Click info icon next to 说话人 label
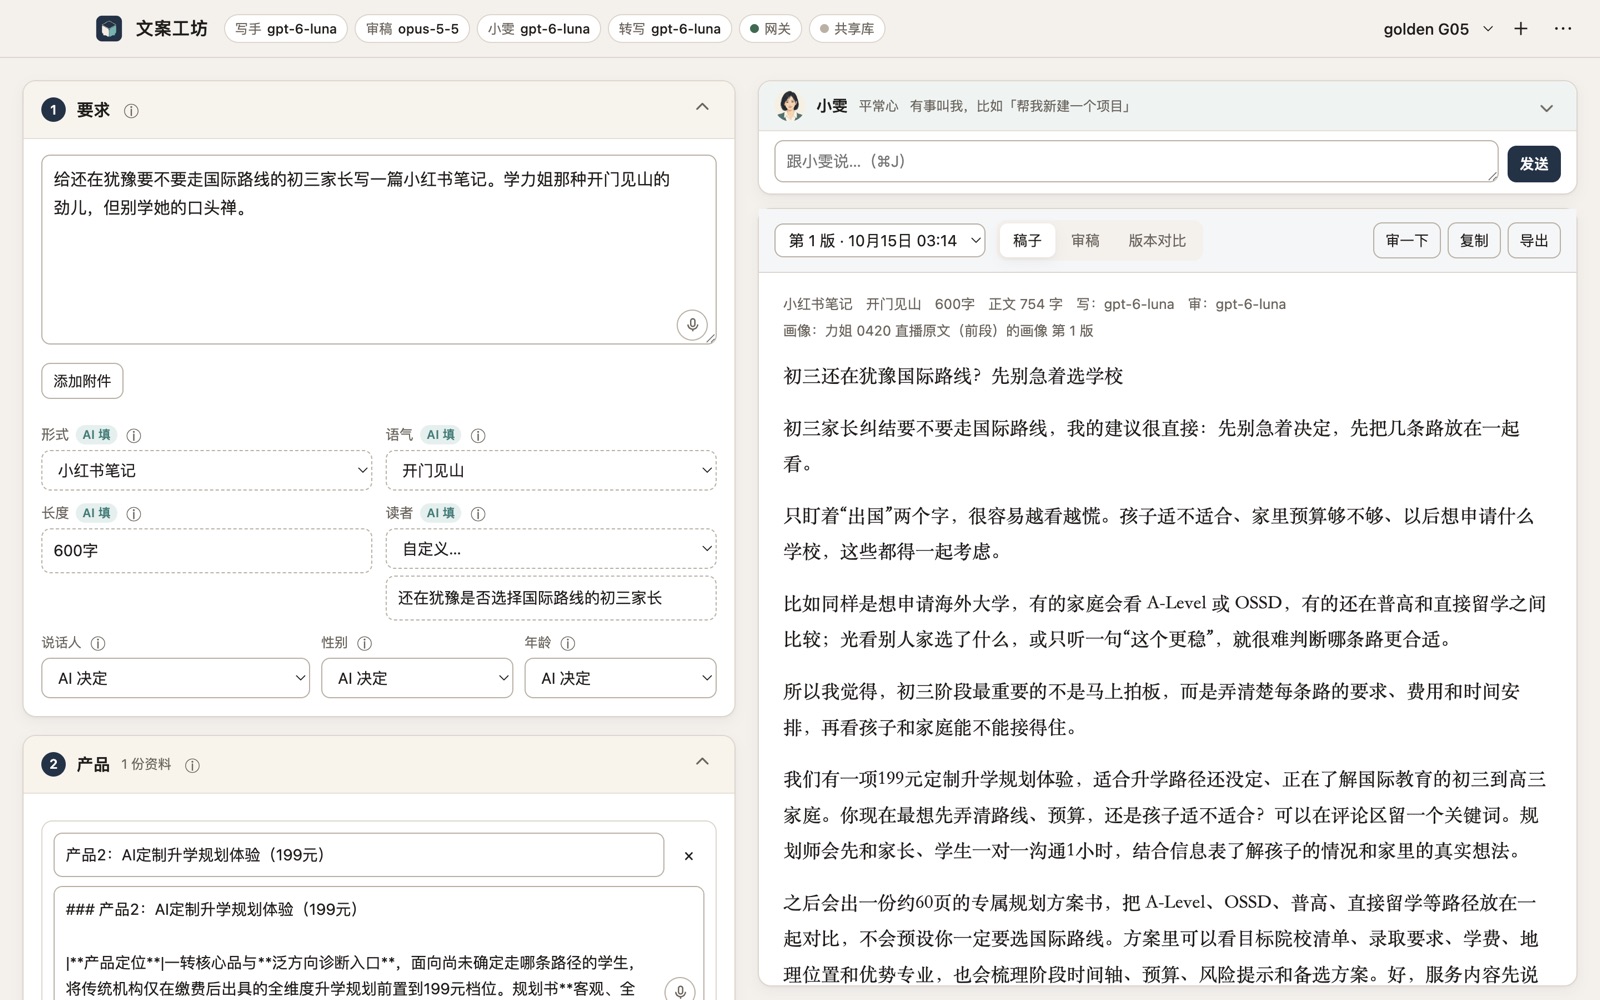 click(98, 643)
